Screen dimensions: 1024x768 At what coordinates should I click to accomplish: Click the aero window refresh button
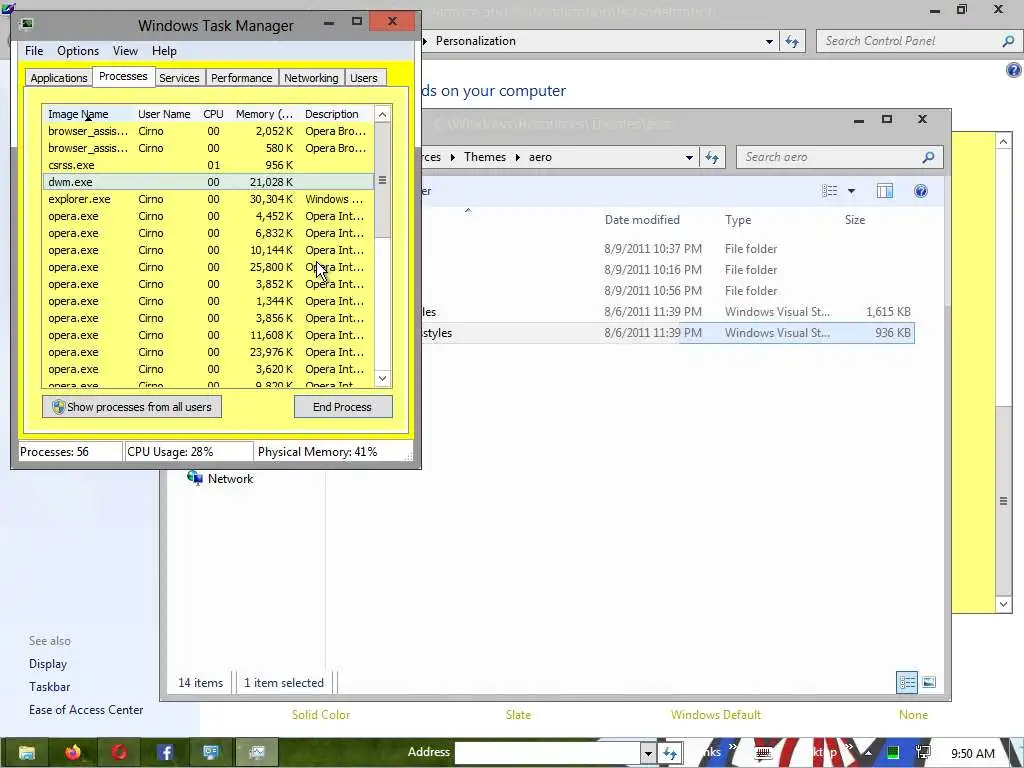click(x=712, y=157)
